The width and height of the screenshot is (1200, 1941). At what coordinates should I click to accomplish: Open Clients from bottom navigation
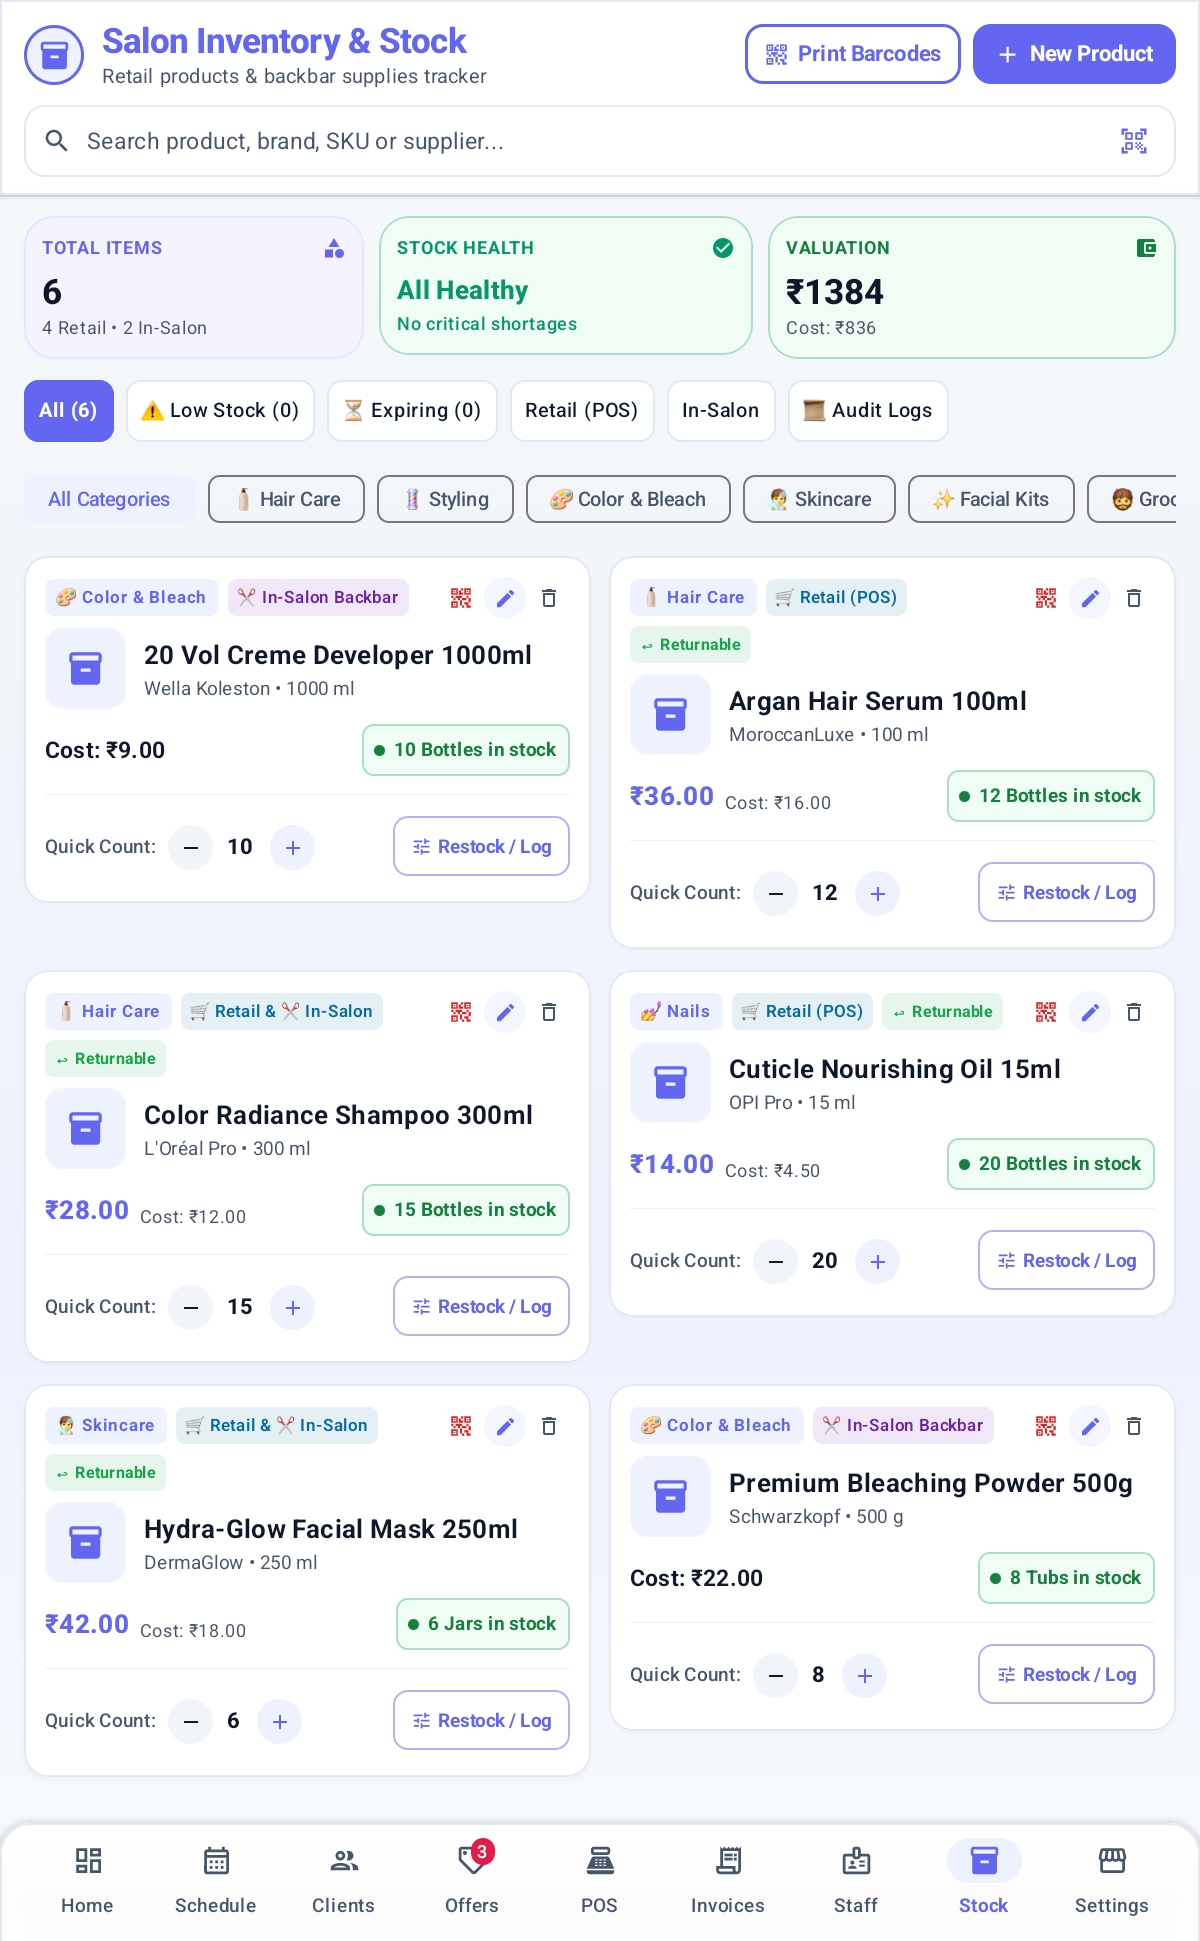344,1880
